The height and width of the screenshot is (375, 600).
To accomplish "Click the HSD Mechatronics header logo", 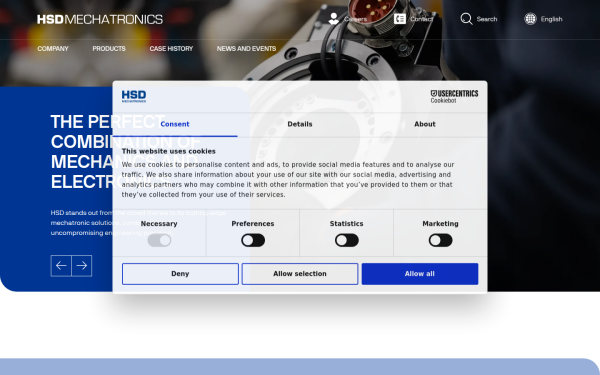I will click(x=100, y=19).
